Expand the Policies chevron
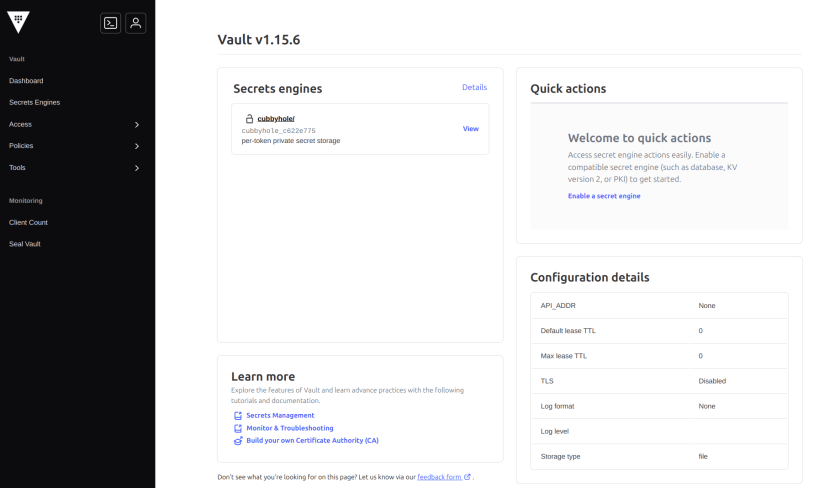 137,146
